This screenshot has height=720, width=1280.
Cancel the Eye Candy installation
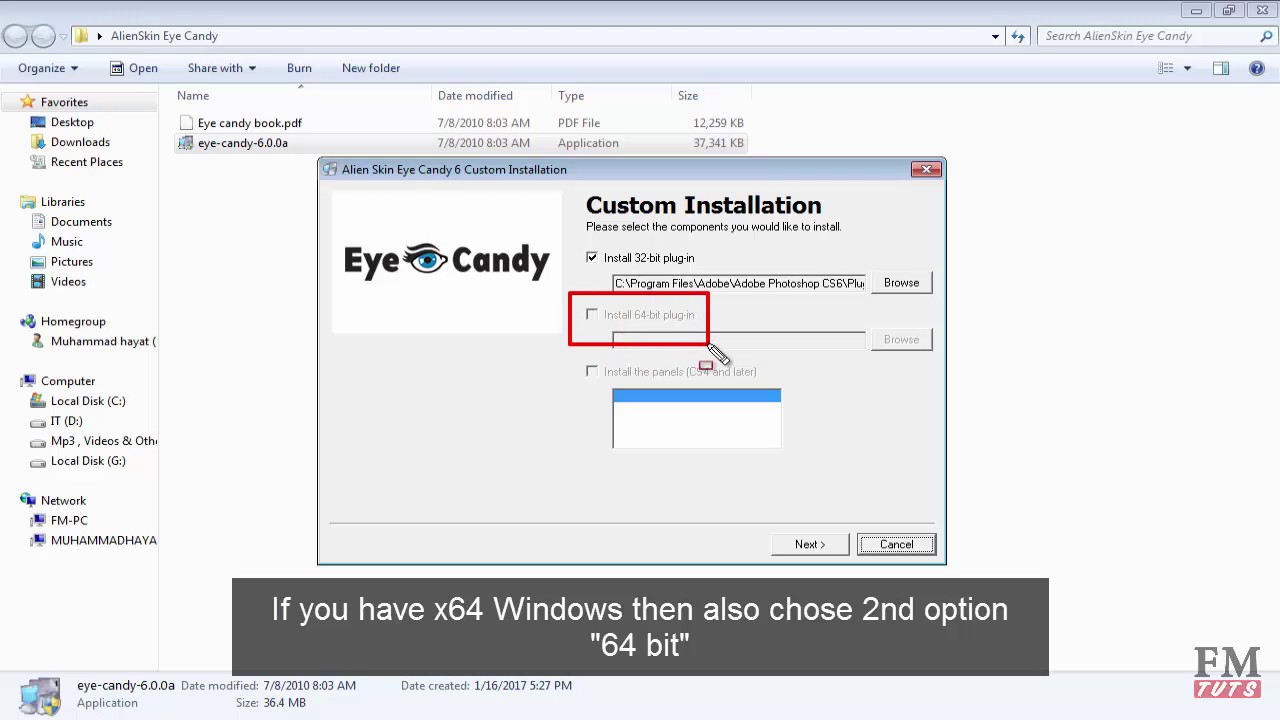point(896,544)
